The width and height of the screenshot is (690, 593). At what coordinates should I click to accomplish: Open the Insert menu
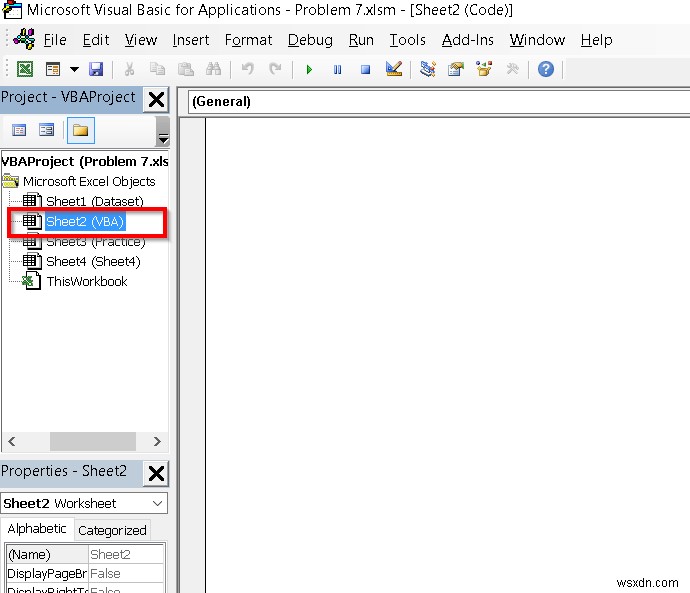click(x=191, y=40)
